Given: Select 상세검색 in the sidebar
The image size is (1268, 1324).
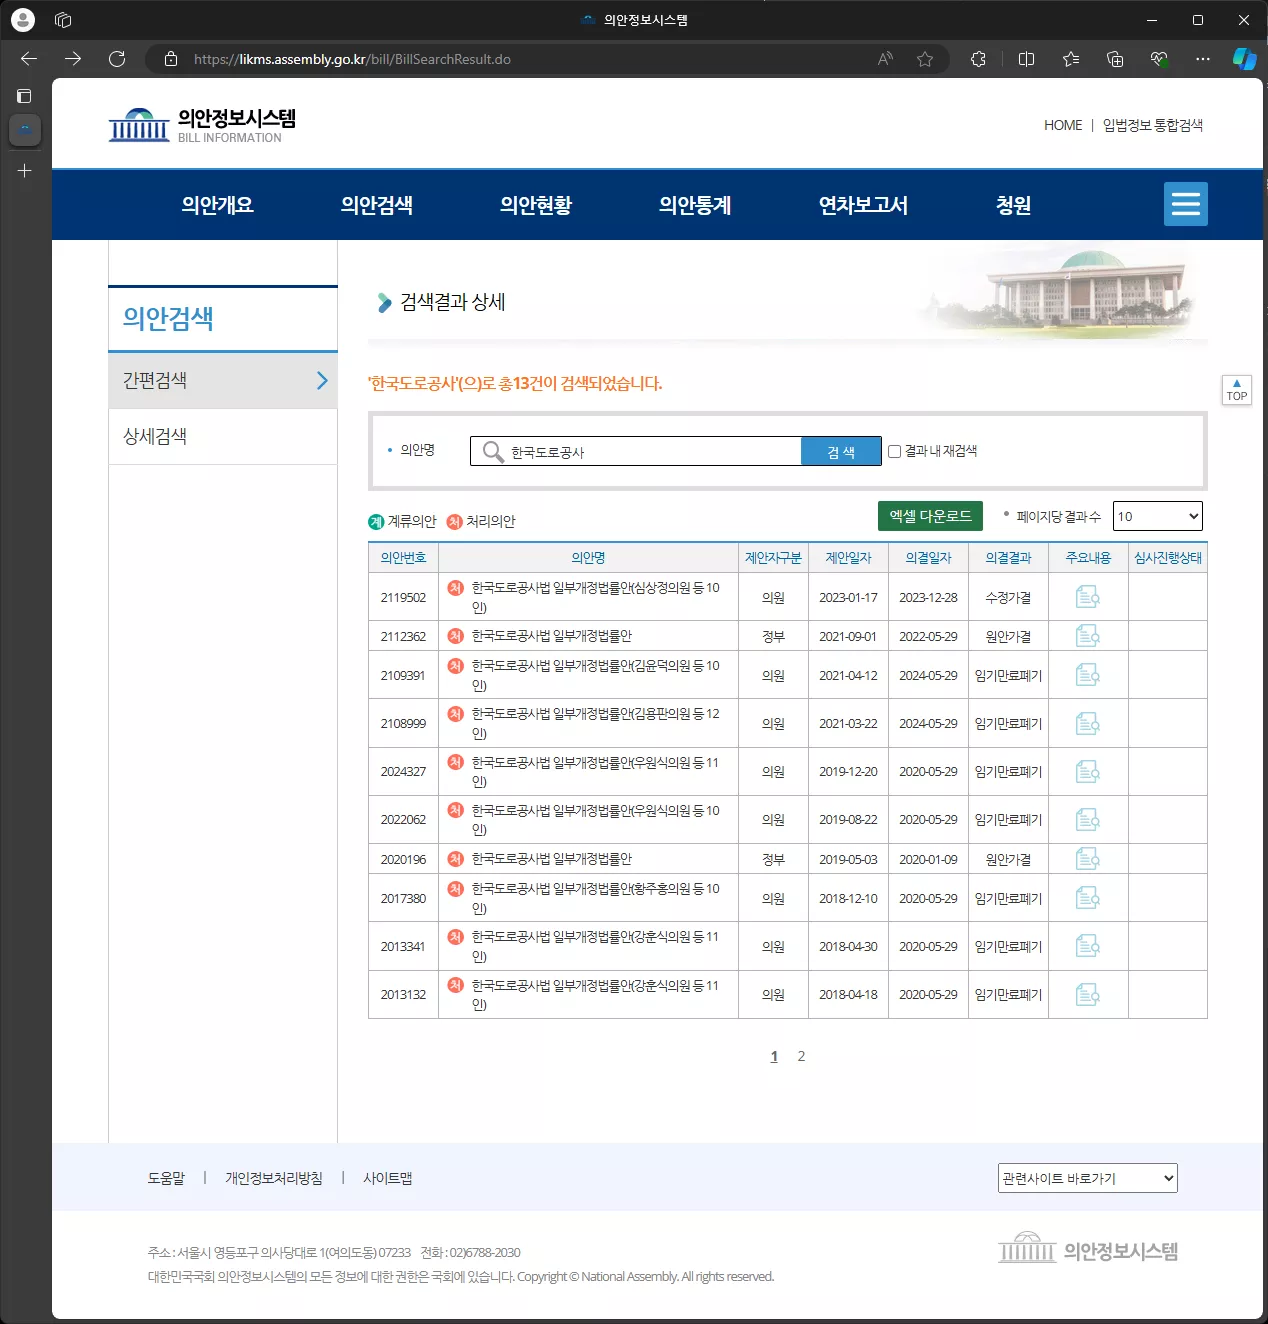Looking at the screenshot, I should click(x=223, y=436).
